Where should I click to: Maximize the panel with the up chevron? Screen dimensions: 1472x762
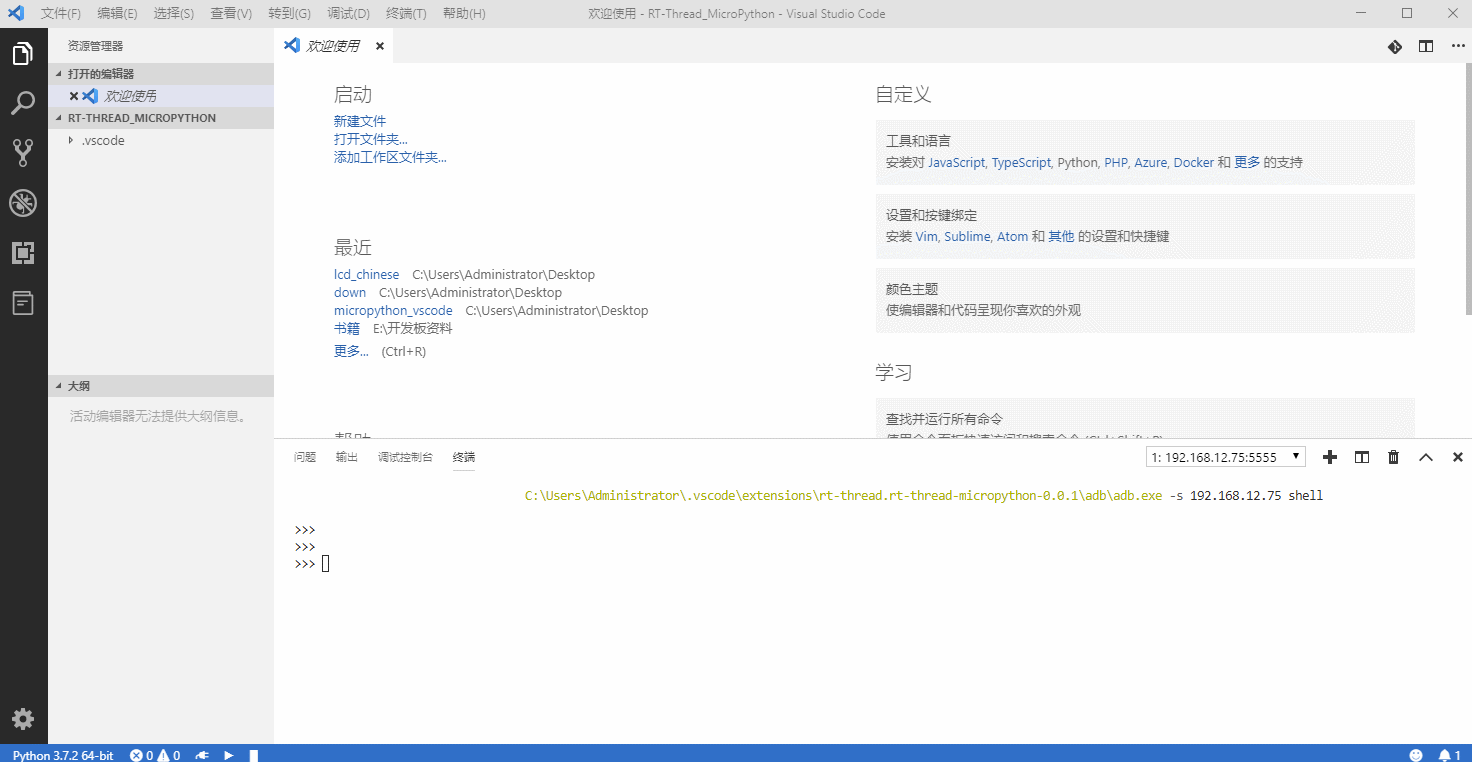[x=1426, y=457]
